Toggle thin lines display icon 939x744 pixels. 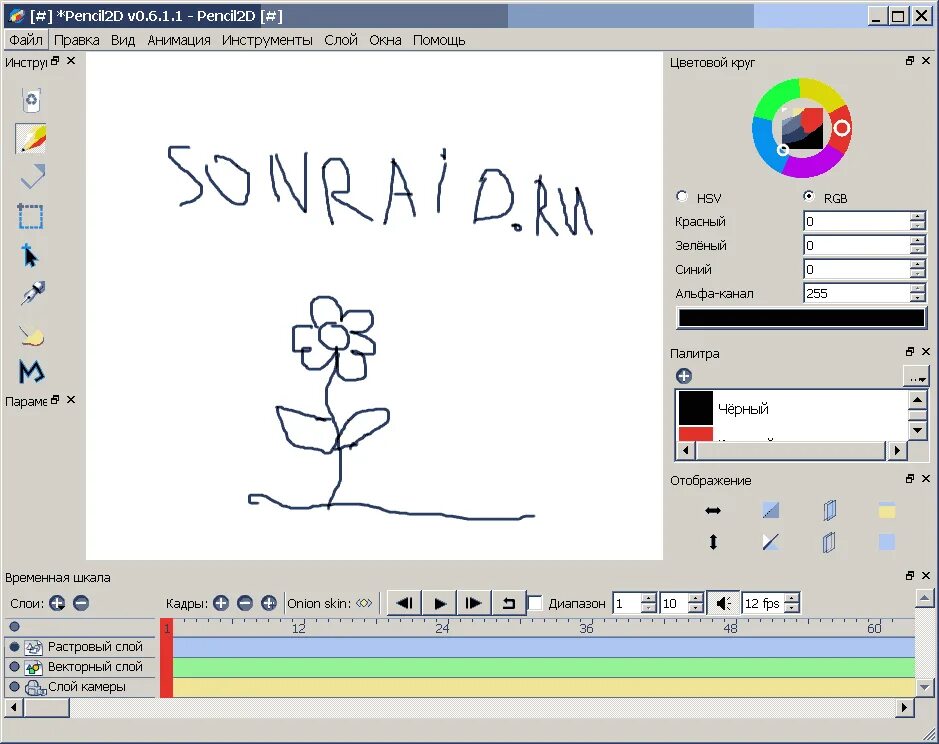(x=771, y=510)
